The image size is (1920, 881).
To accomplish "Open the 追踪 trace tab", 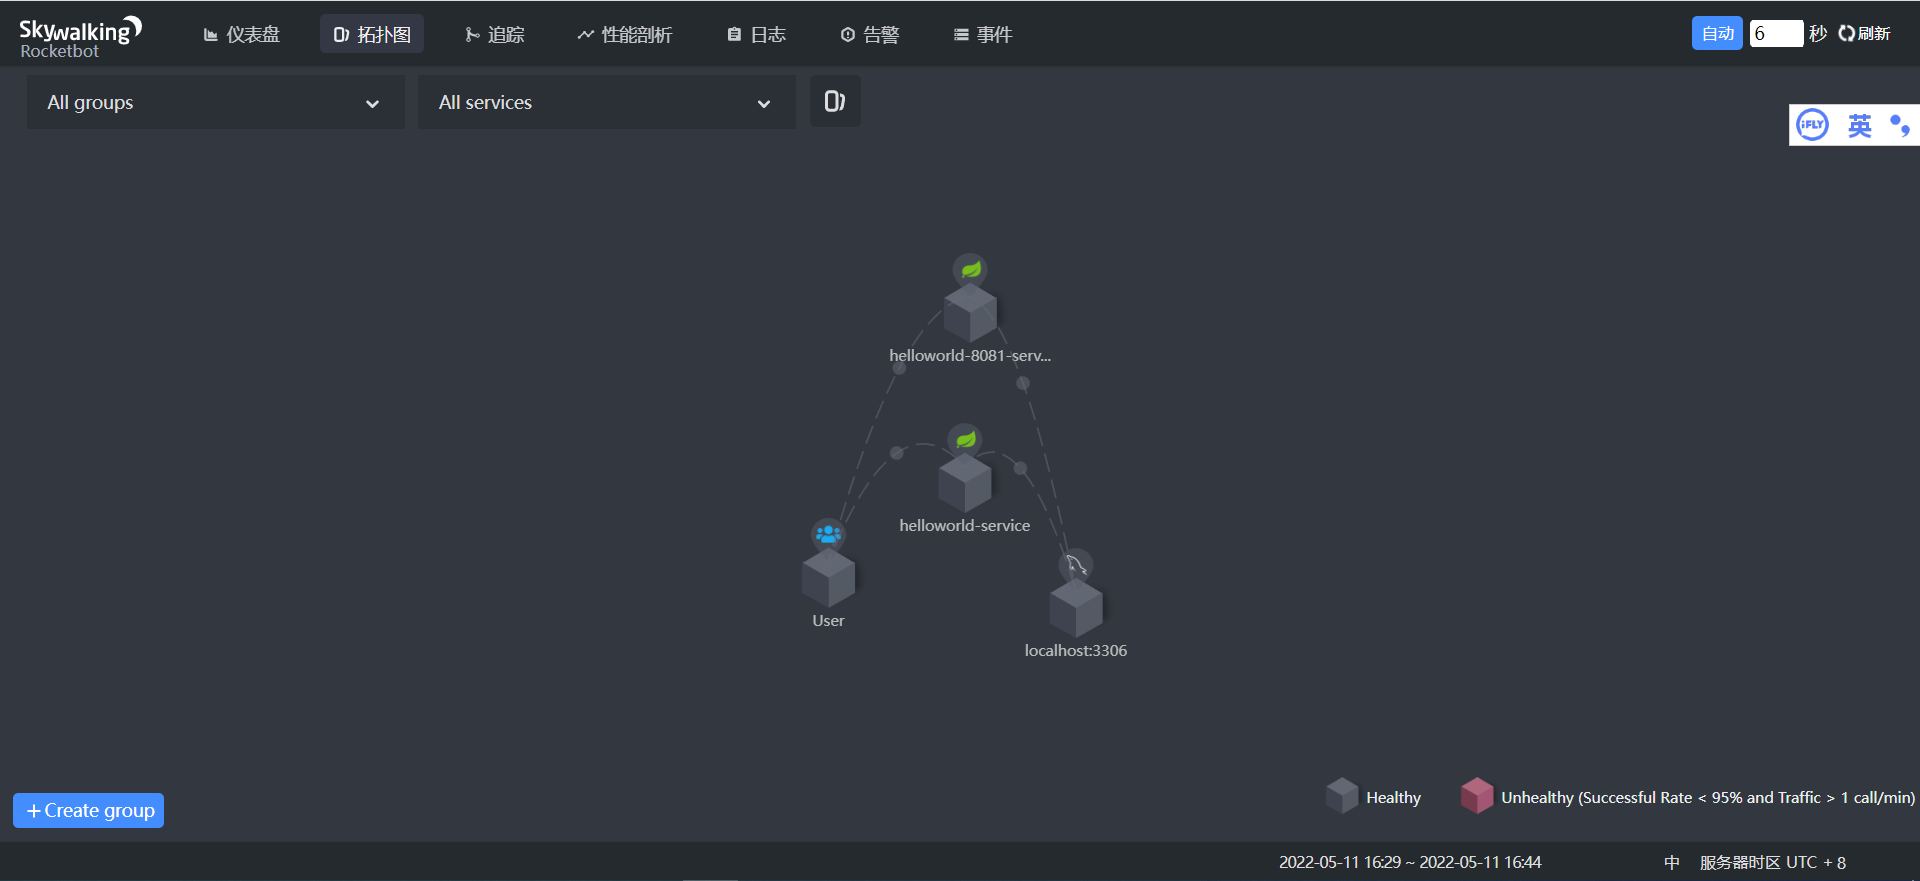I will 494,34.
